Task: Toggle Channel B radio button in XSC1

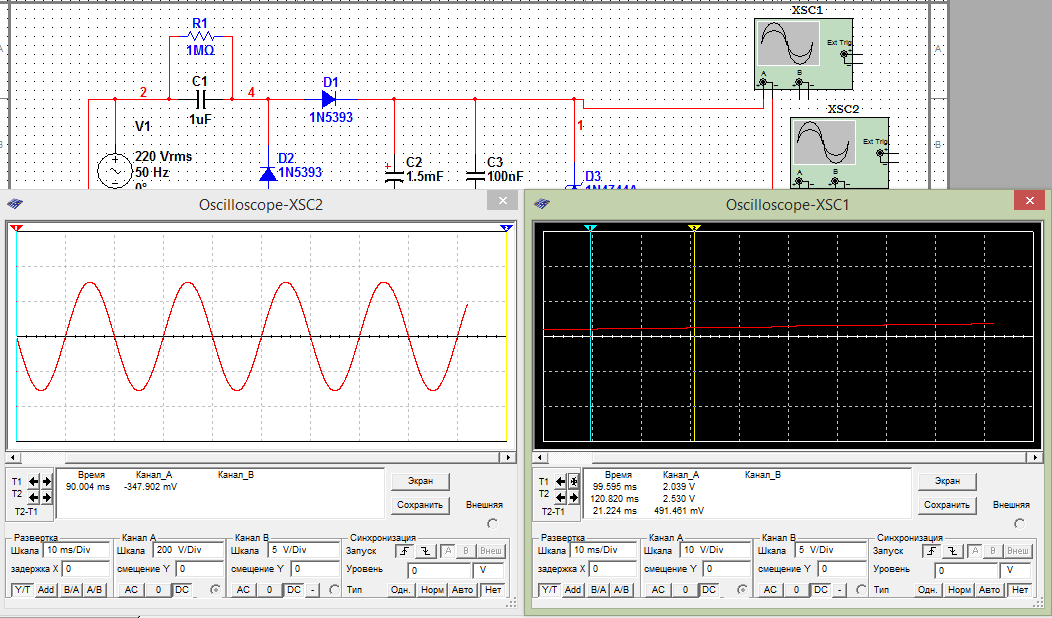Action: click(862, 590)
